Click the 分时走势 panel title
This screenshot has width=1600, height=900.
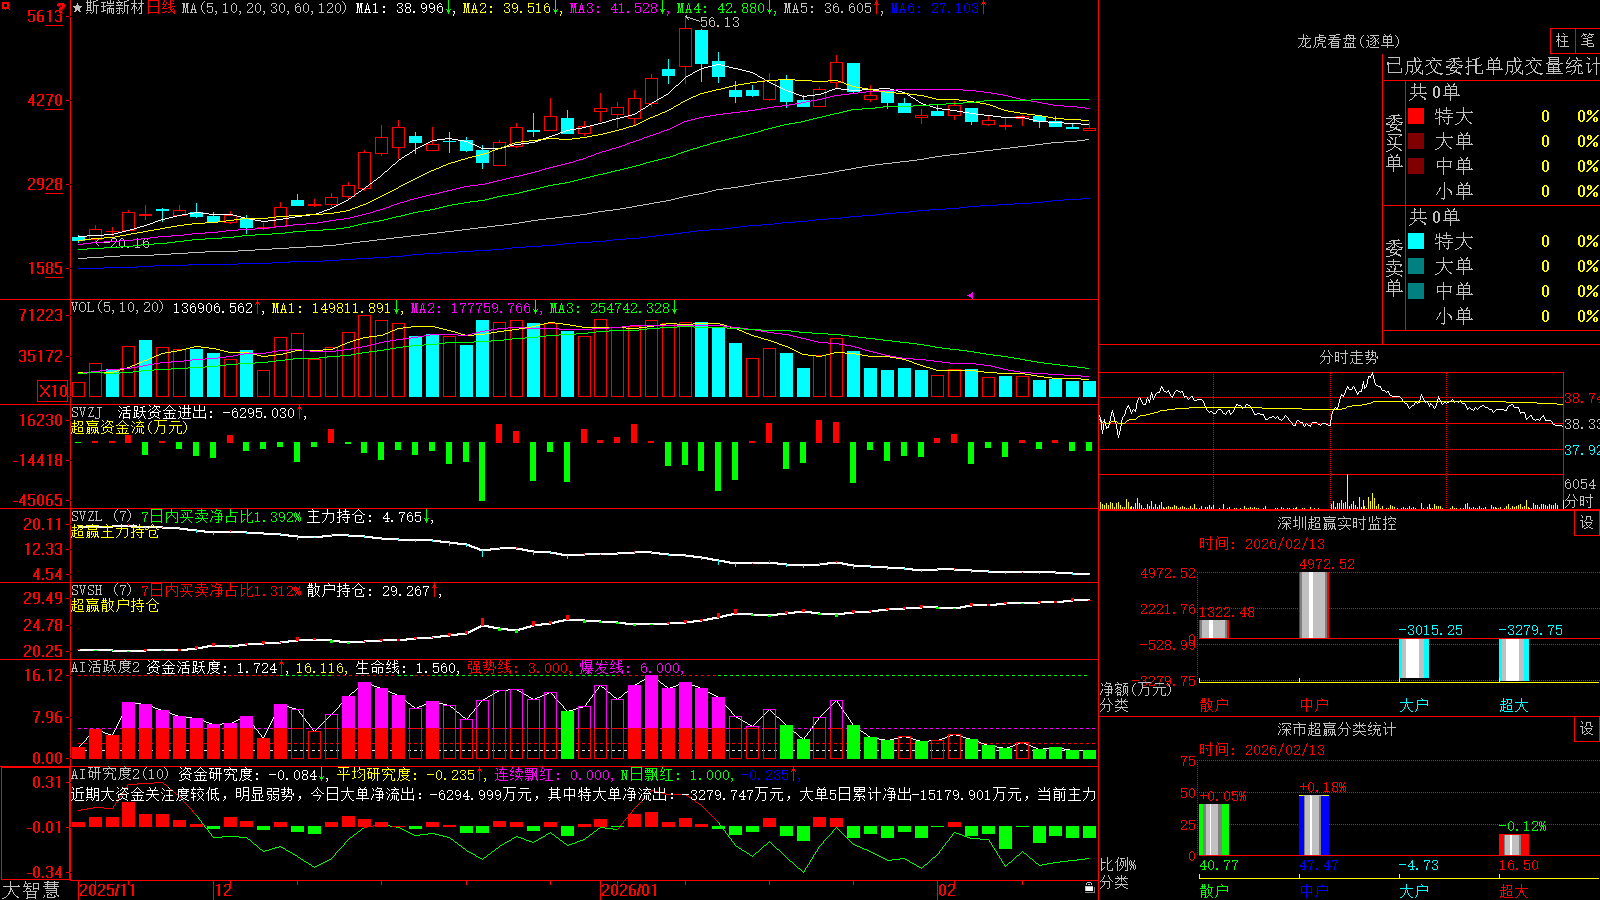coord(1349,357)
